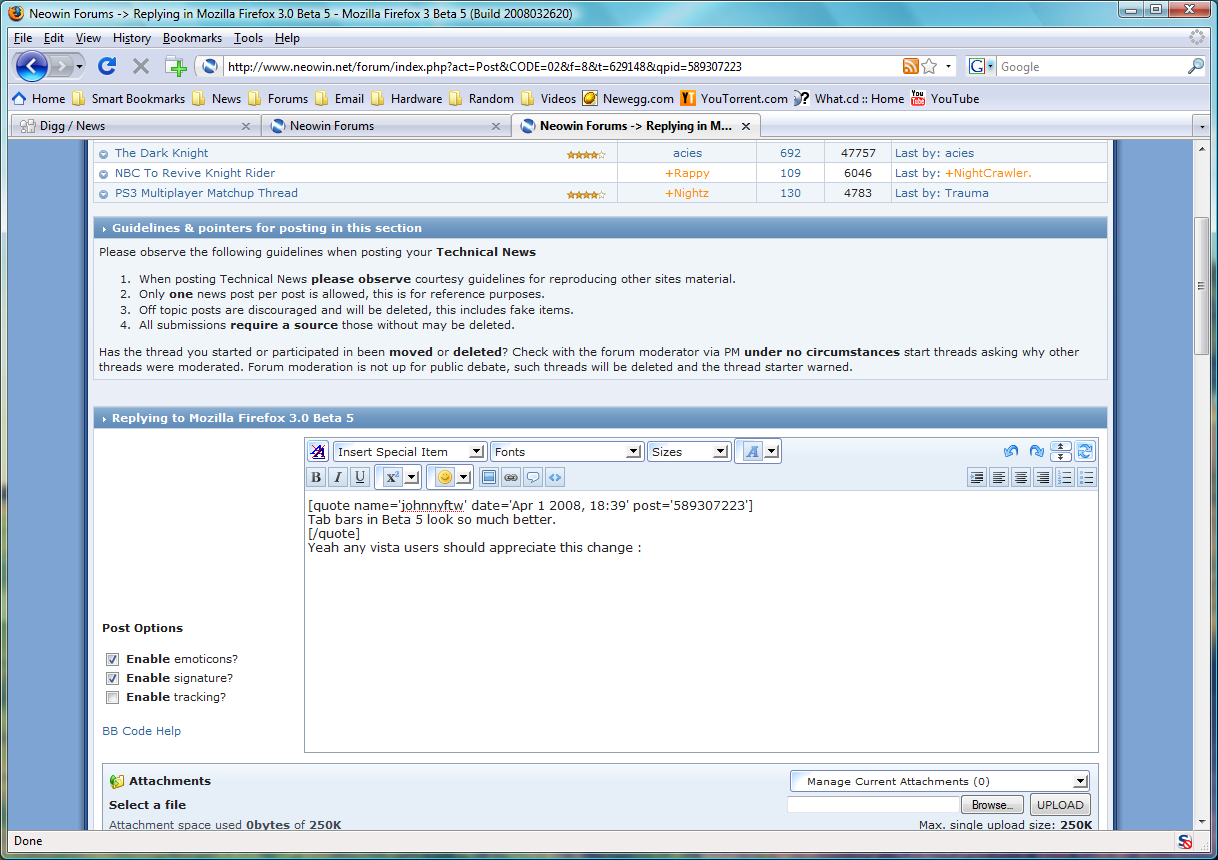Click the smiley emoticon button
The width and height of the screenshot is (1218, 860).
445,478
